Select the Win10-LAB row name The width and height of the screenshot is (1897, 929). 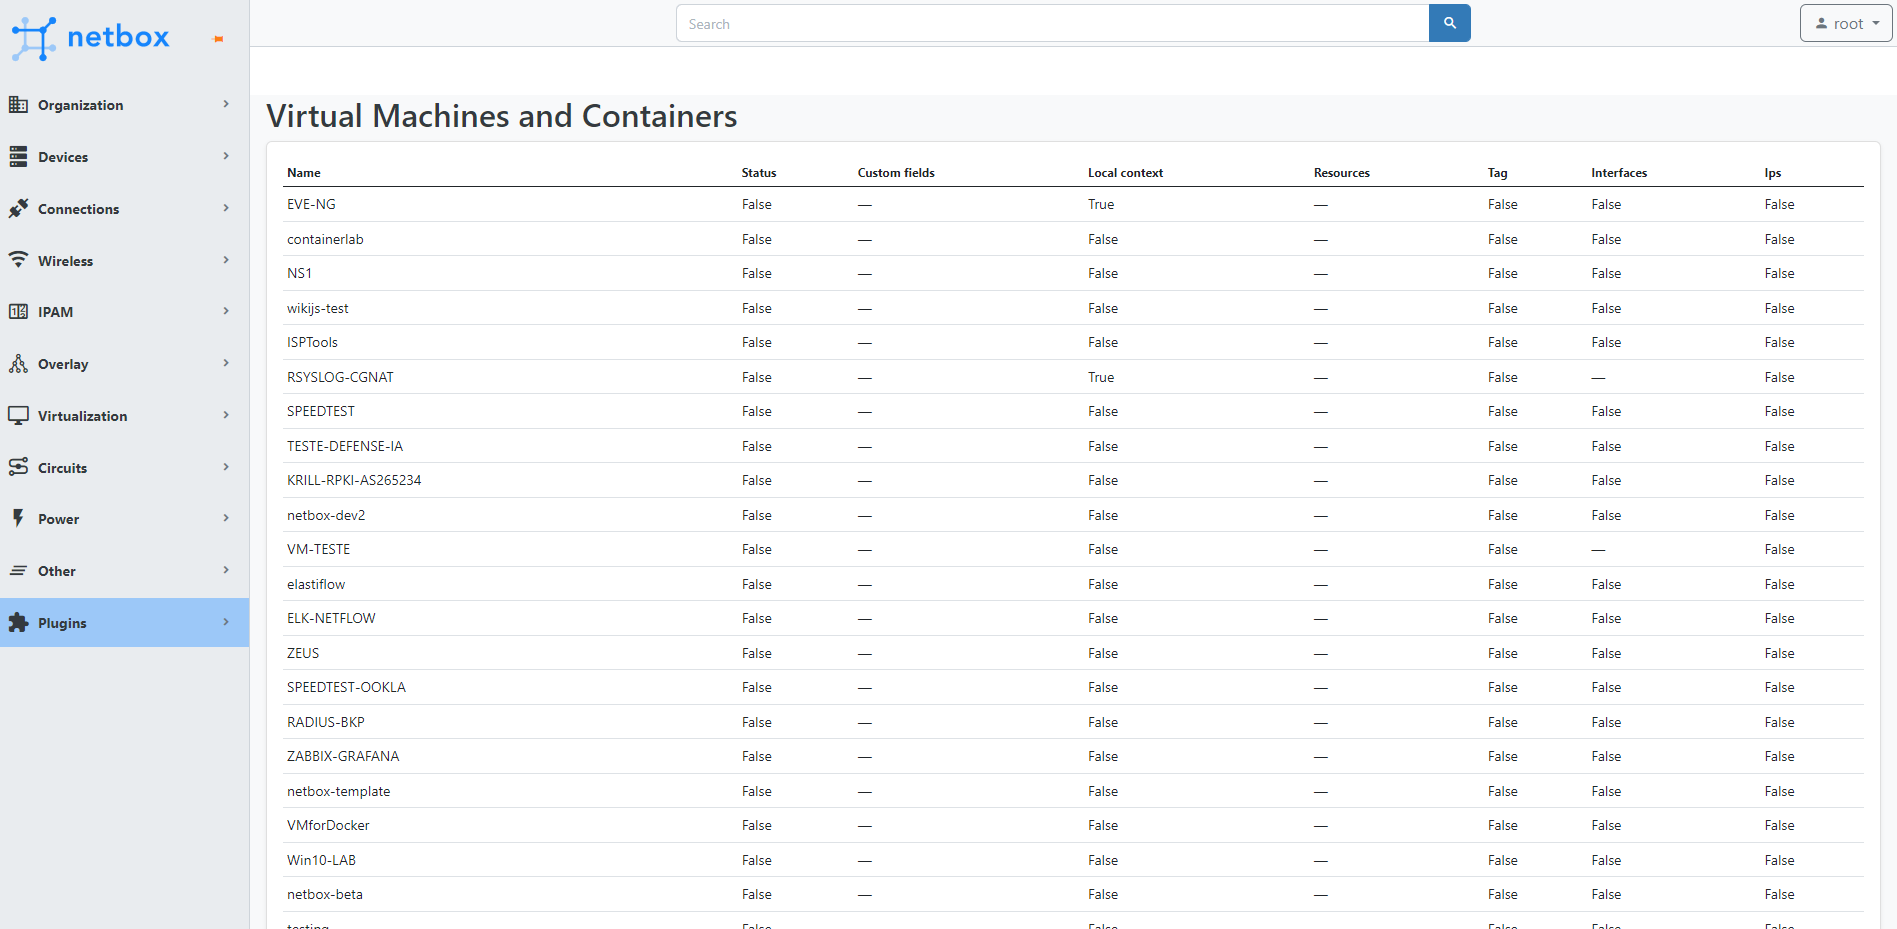[x=321, y=860]
